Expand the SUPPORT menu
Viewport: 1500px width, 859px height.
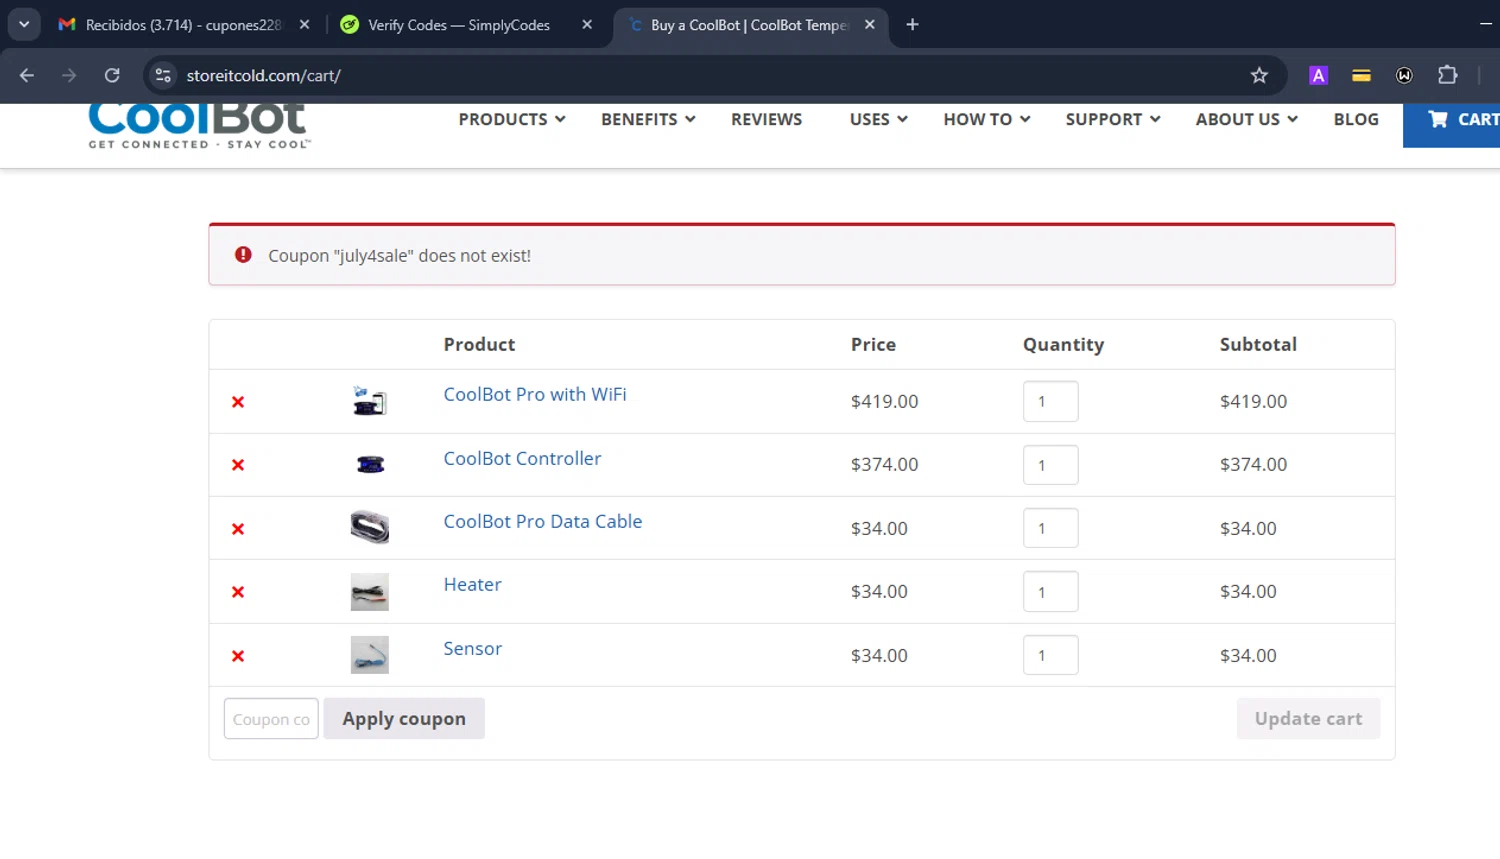1113,119
